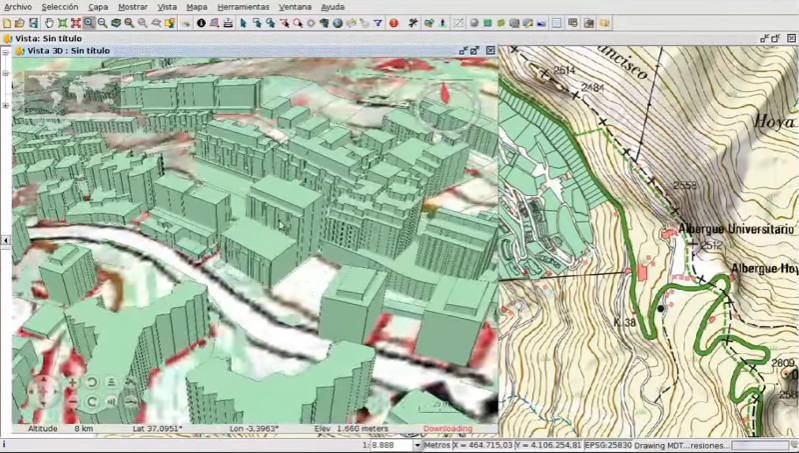Viewport: 799px width, 453px height.
Task: Click the Print icon in the toolbar
Action: tap(229, 22)
